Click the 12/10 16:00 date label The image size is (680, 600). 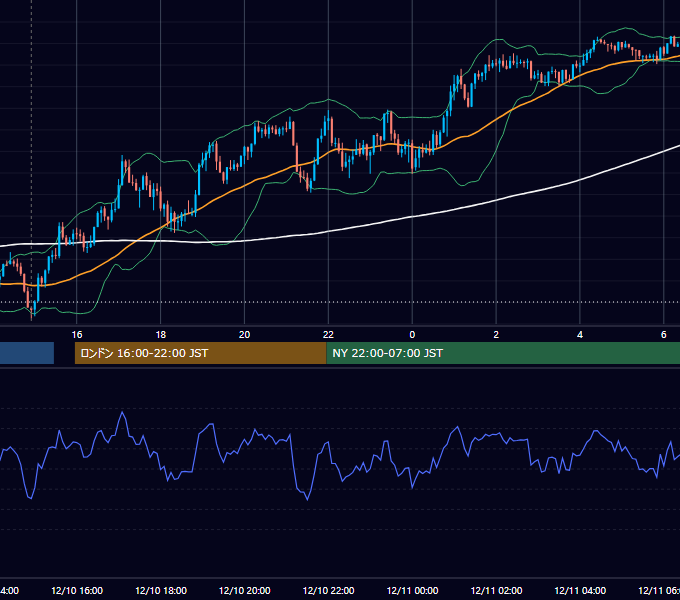point(77,590)
